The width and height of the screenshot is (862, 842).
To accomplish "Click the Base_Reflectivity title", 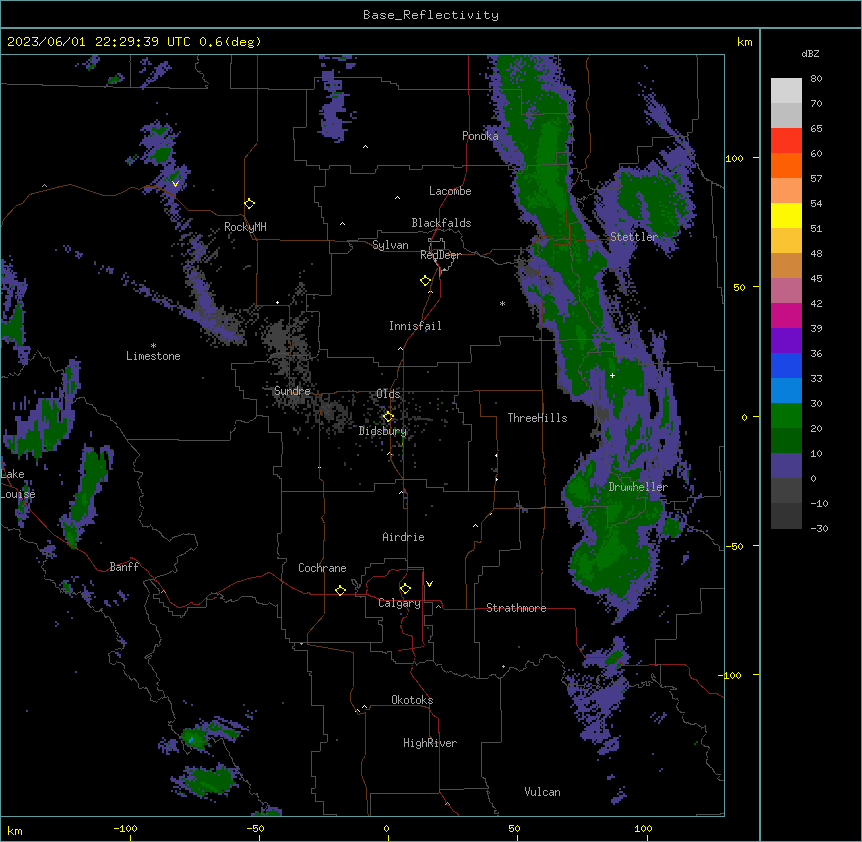I will click(x=431, y=15).
